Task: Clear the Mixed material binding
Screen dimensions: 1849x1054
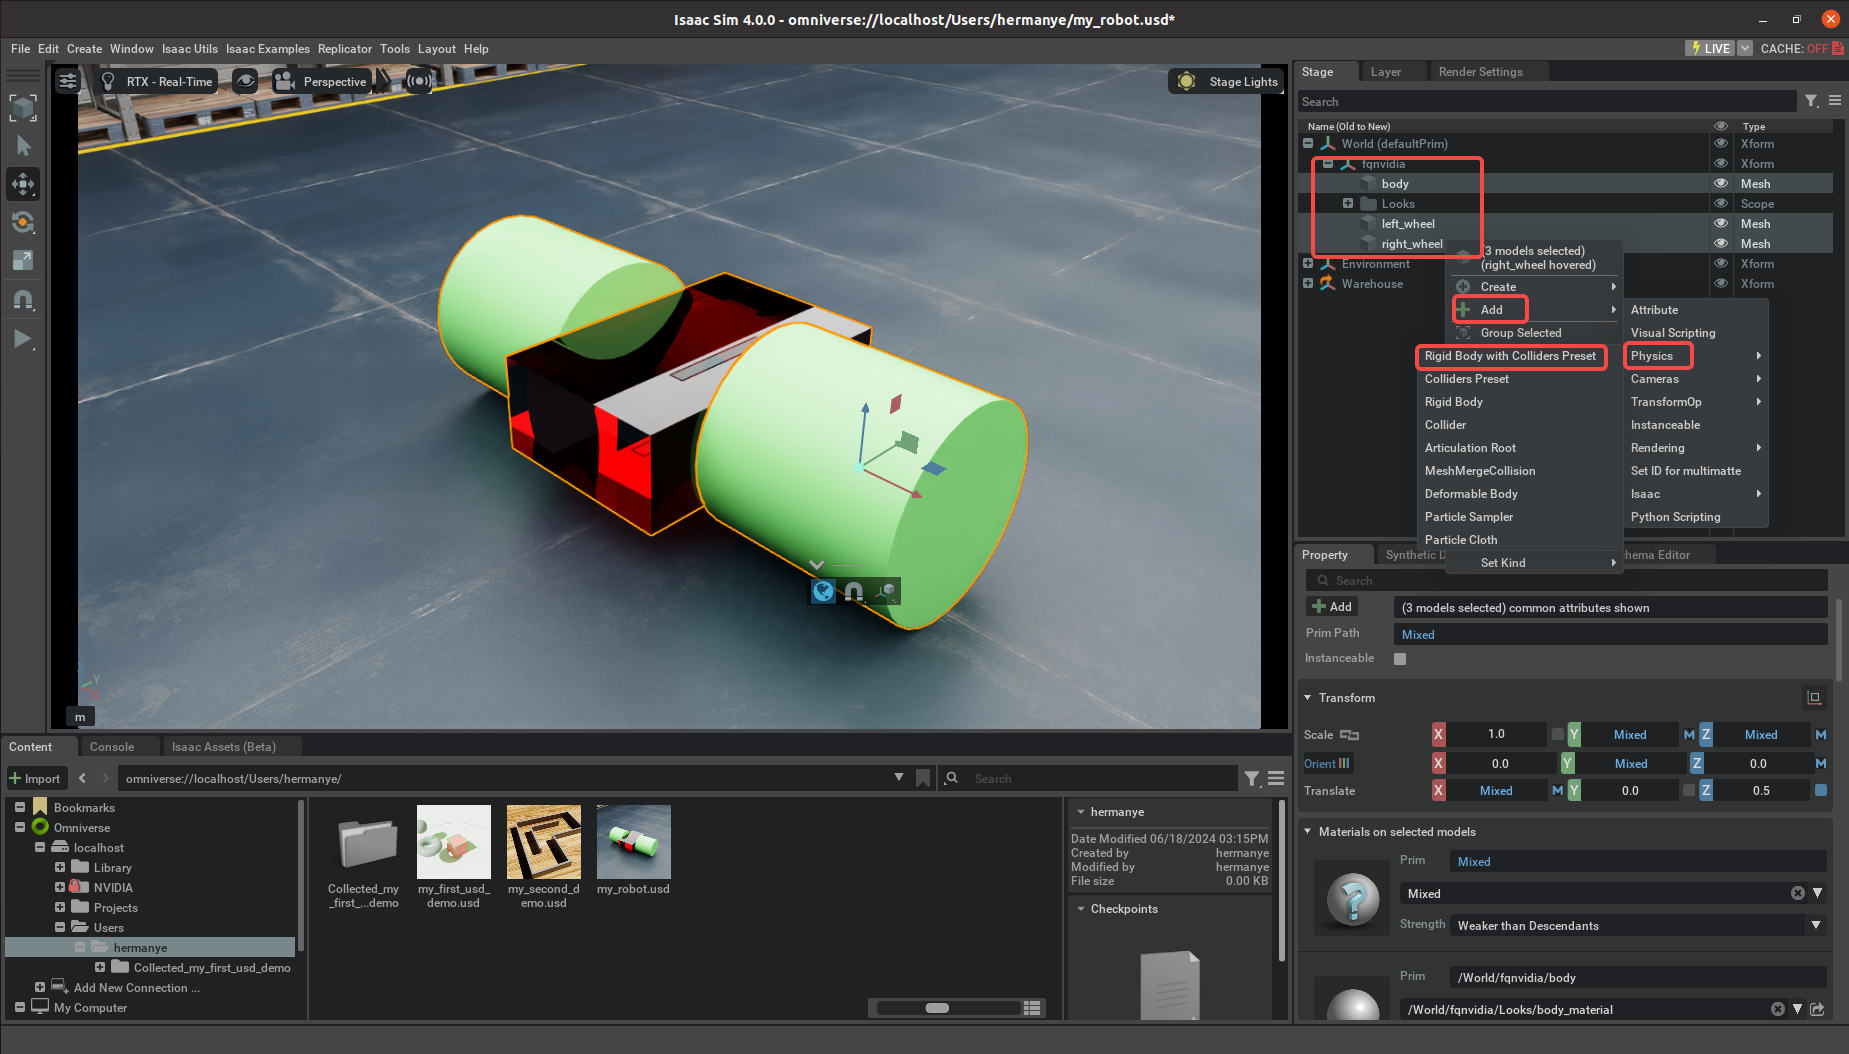Action: click(x=1797, y=893)
